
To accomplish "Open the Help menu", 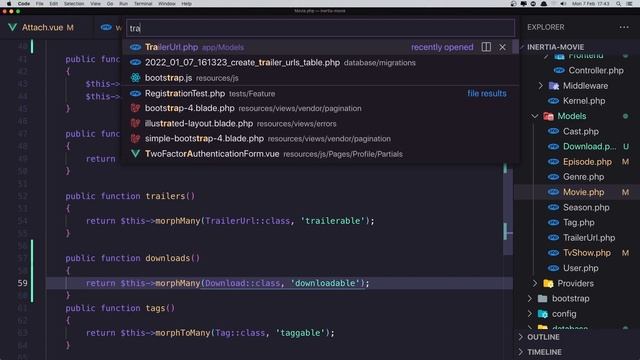I will click(187, 4).
